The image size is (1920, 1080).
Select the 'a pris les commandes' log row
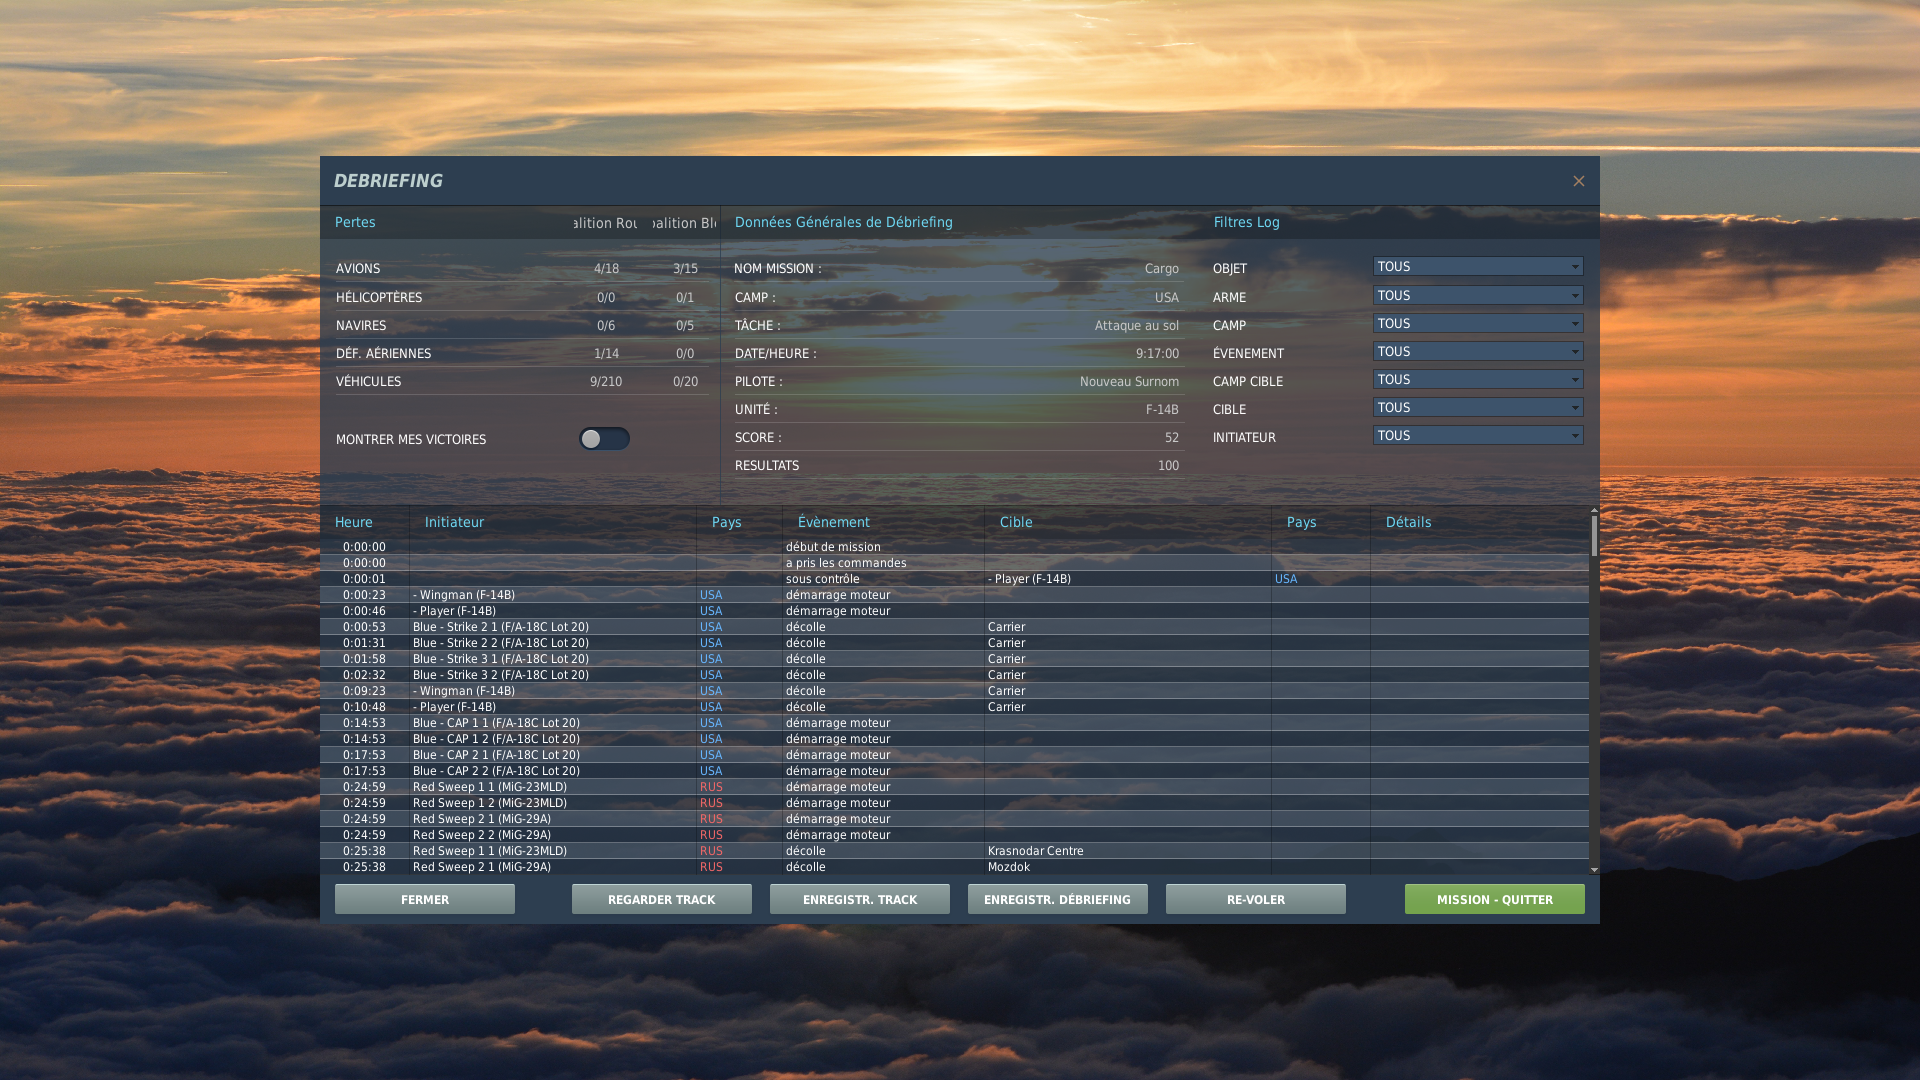954,563
